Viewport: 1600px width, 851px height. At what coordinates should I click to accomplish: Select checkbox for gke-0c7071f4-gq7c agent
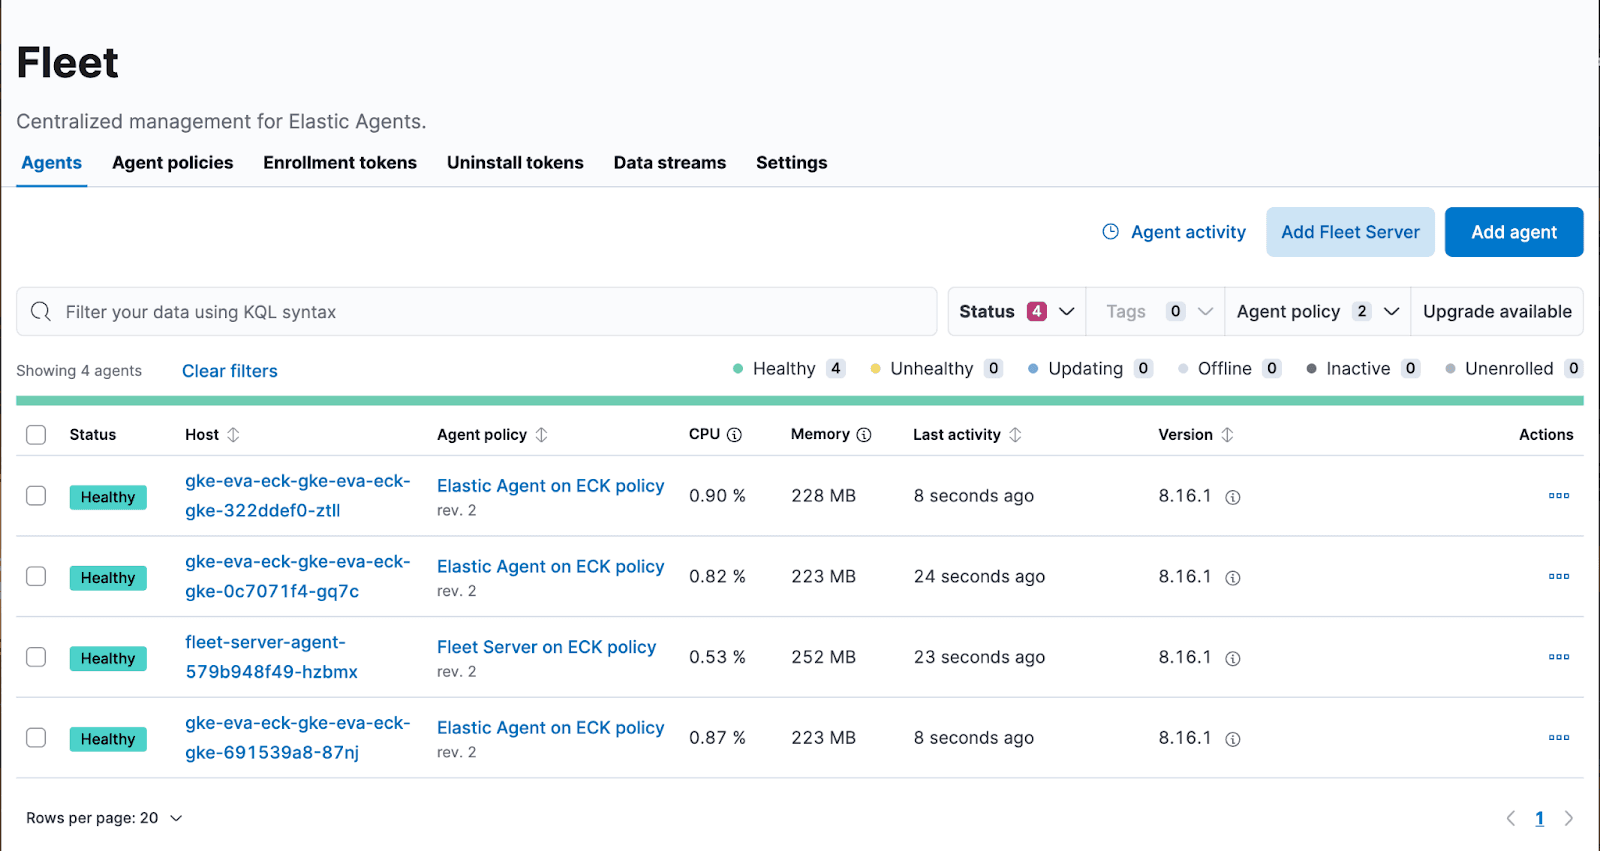pyautogui.click(x=36, y=577)
